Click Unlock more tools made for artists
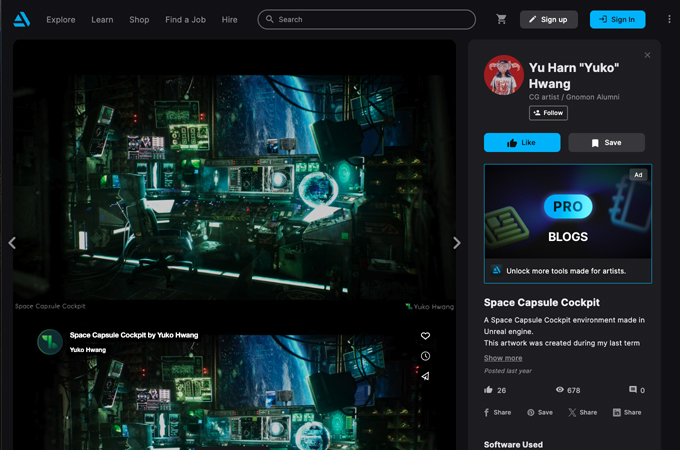 tap(566, 271)
